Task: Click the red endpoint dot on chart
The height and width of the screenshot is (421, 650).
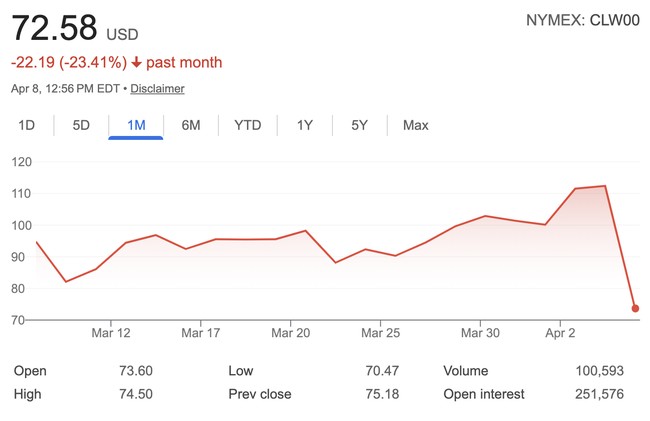Action: tap(635, 308)
